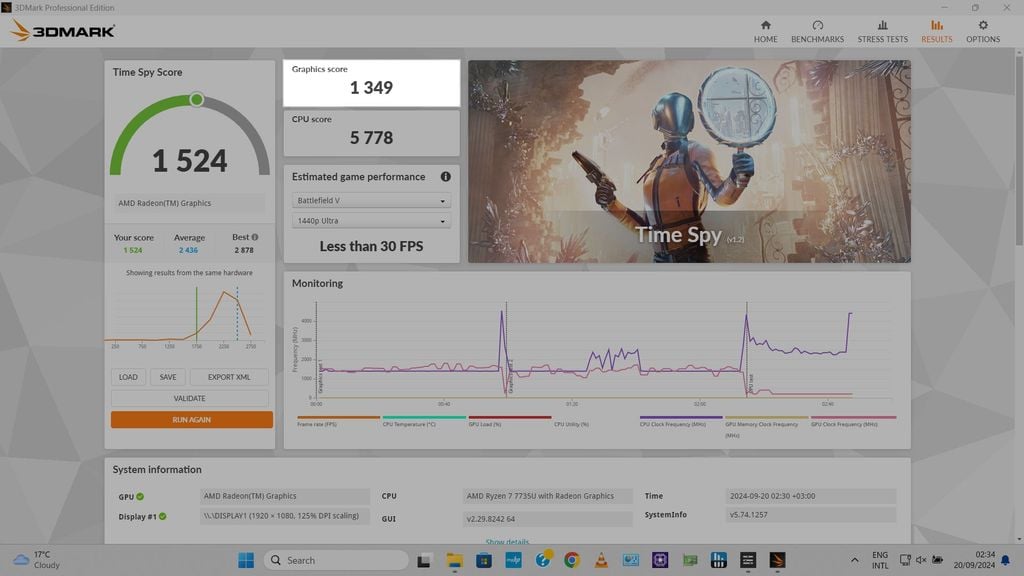Show estimated game performance info icon
This screenshot has width=1024, height=576.
pyautogui.click(x=445, y=176)
